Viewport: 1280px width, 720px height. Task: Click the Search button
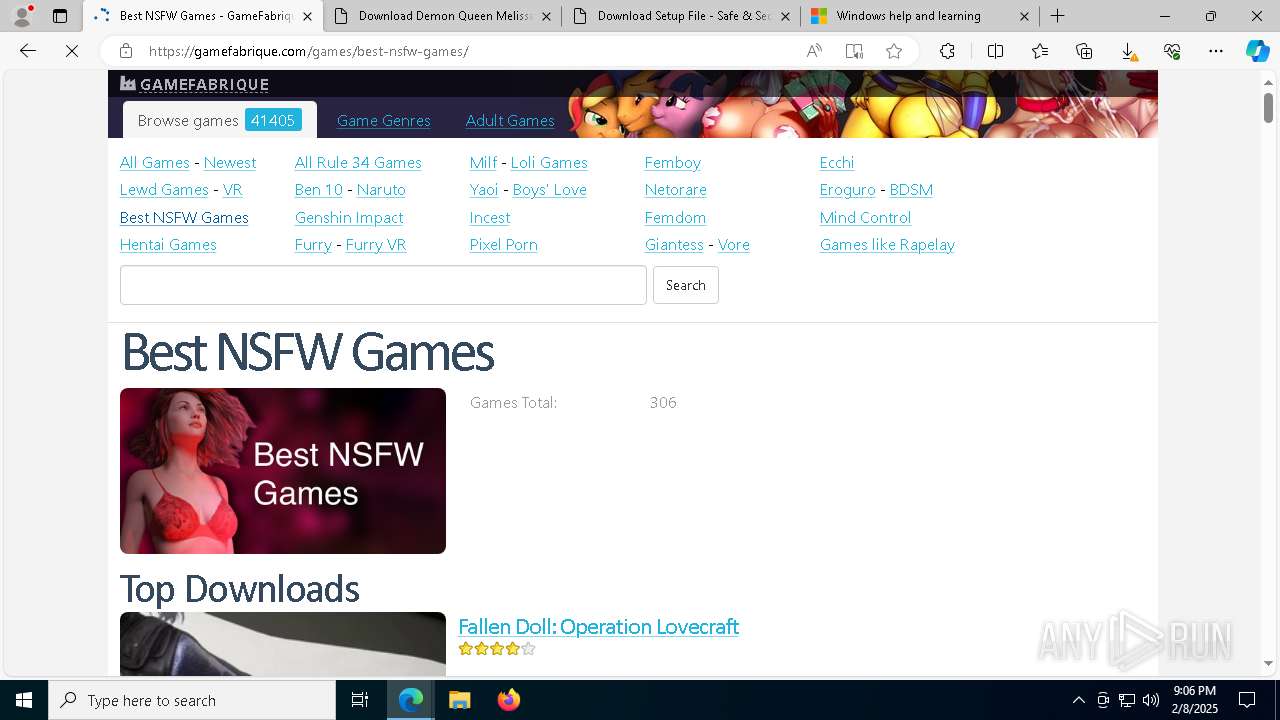[x=686, y=285]
